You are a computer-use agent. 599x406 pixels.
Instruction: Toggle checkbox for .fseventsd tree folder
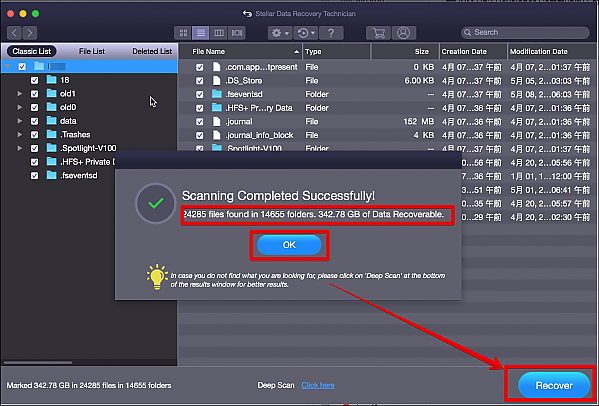pyautogui.click(x=34, y=176)
